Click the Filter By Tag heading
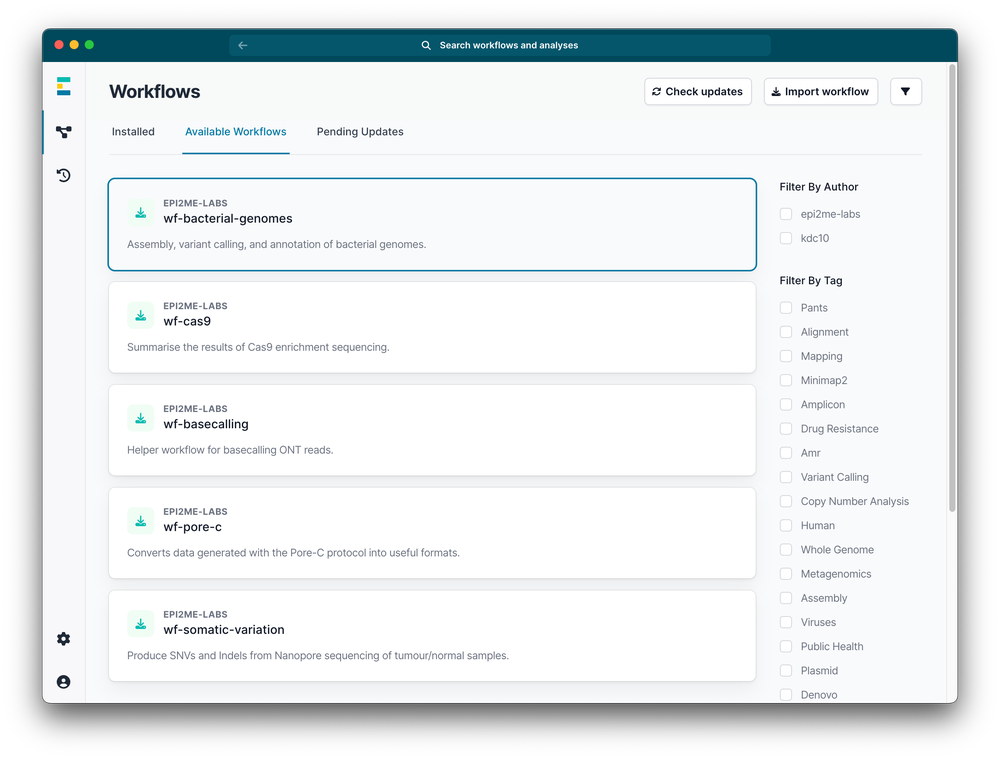The height and width of the screenshot is (759, 1000). (811, 281)
